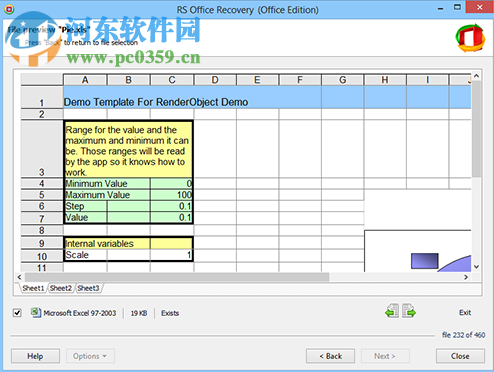
Task: Click the RS Office Recovery logo icon
Action: pos(470,38)
